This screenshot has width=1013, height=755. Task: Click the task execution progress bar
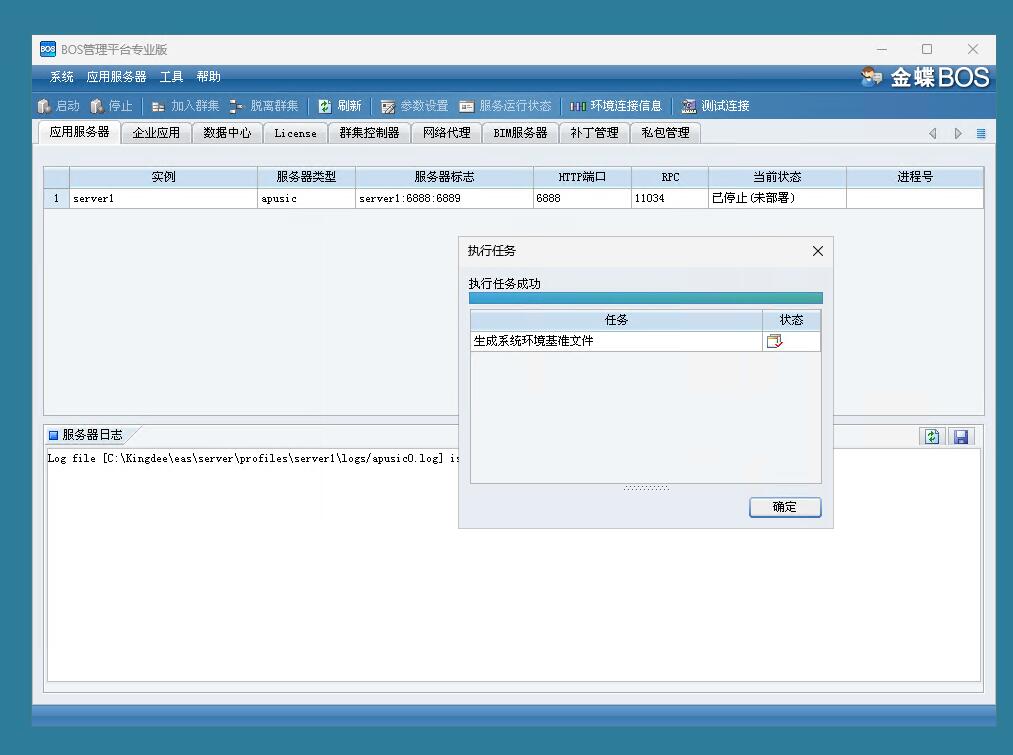[x=645, y=298]
